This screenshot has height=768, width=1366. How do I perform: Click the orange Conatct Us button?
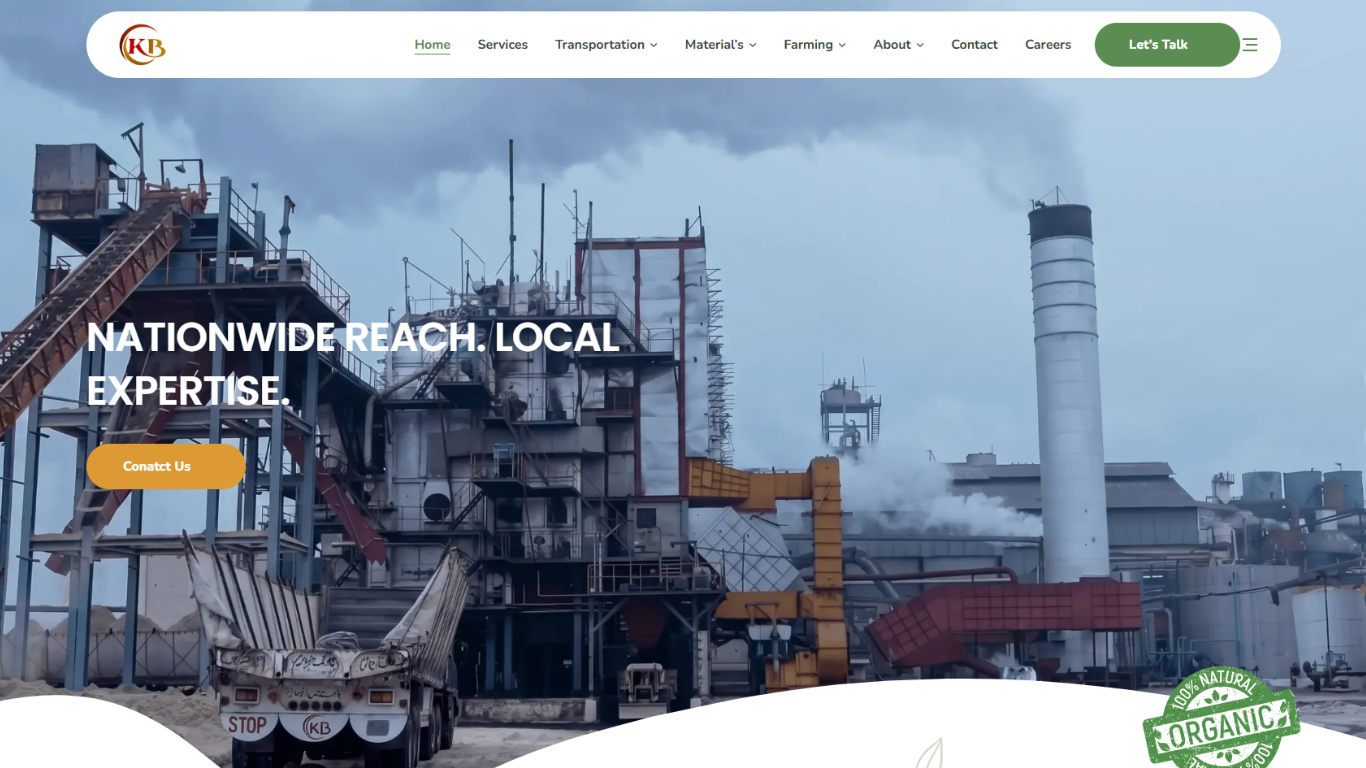[166, 467]
